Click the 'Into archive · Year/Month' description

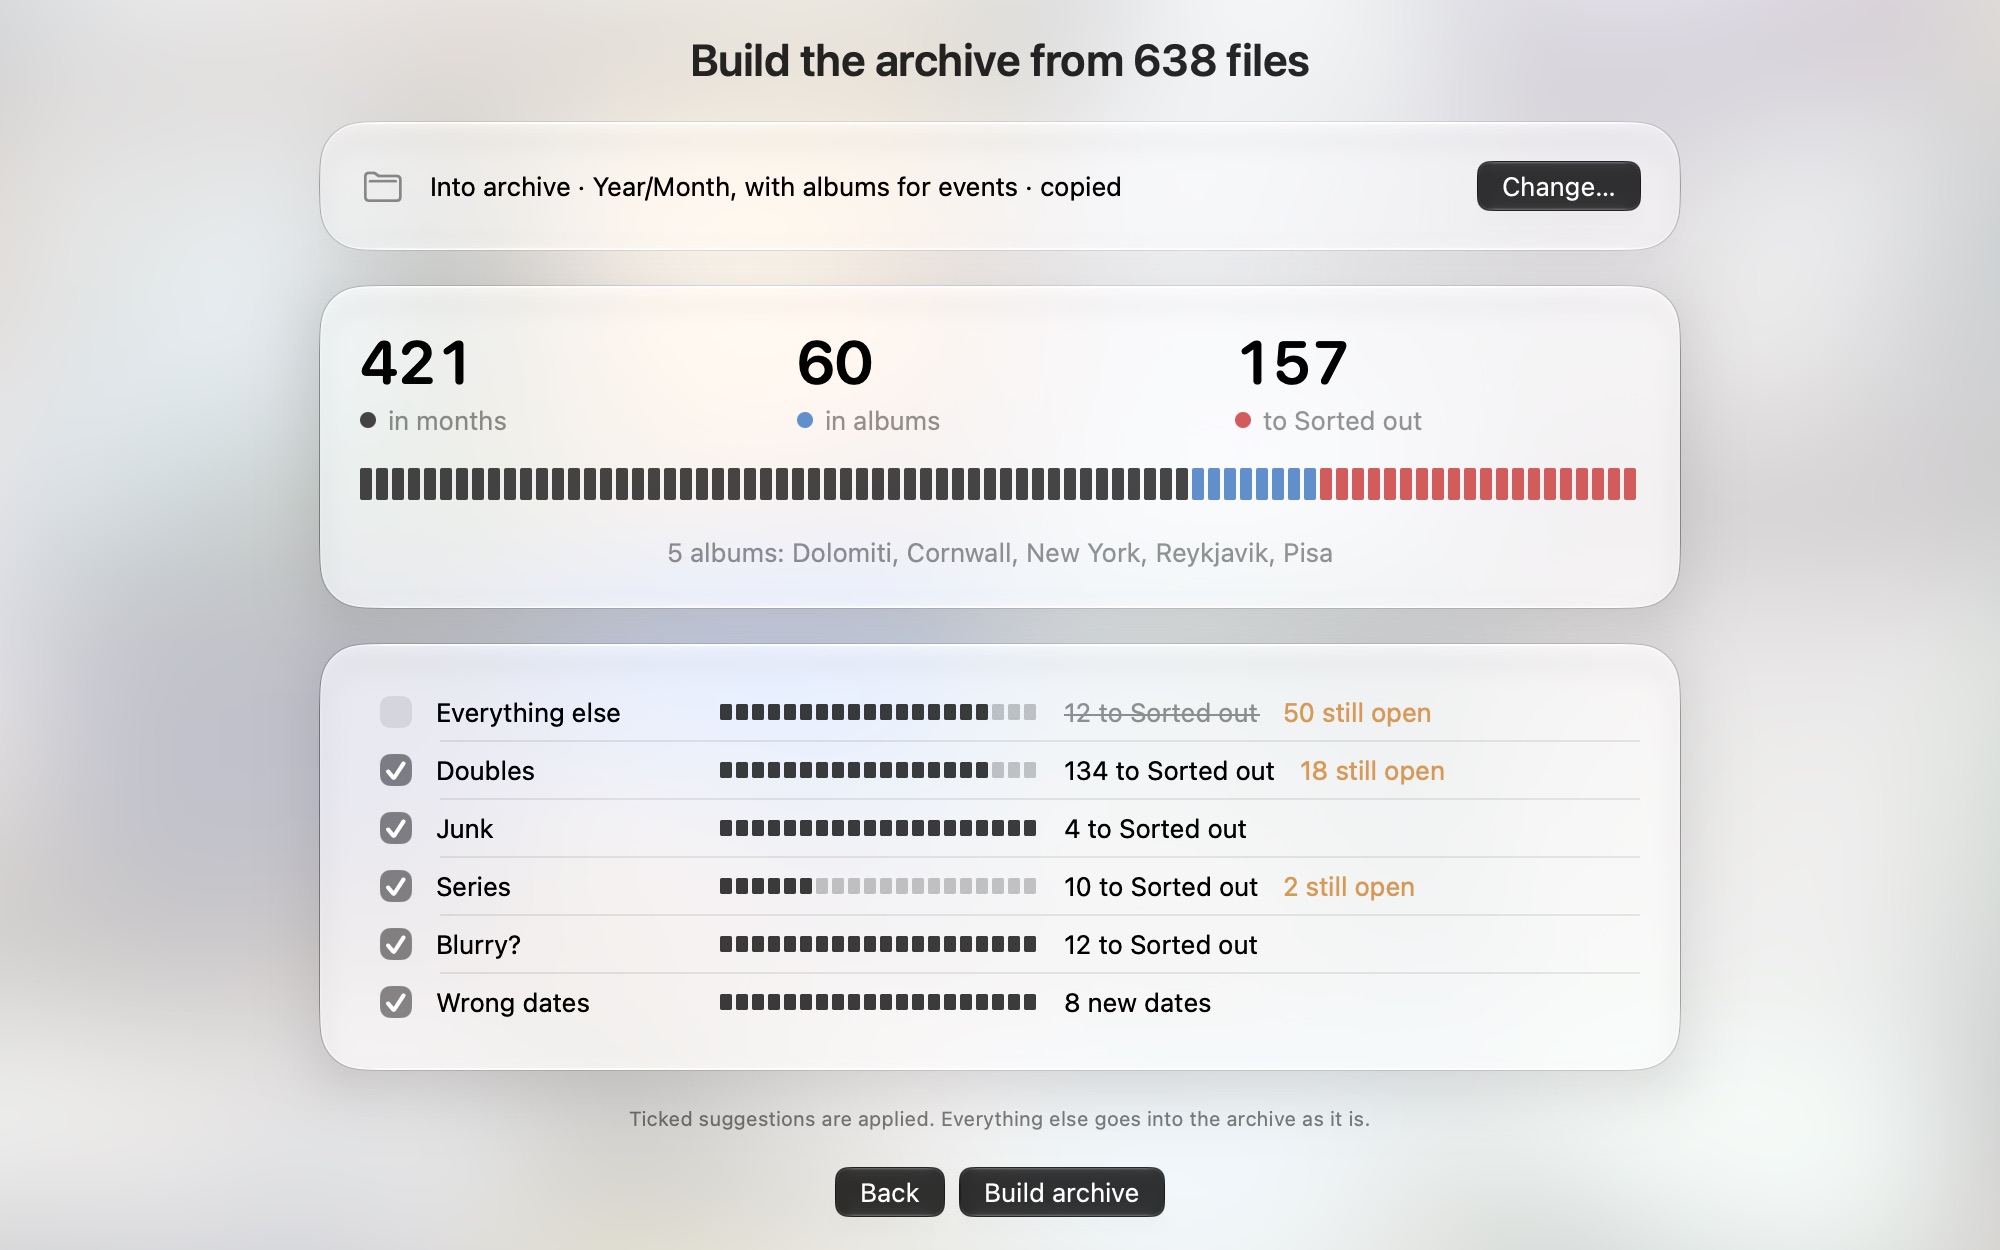tap(775, 187)
